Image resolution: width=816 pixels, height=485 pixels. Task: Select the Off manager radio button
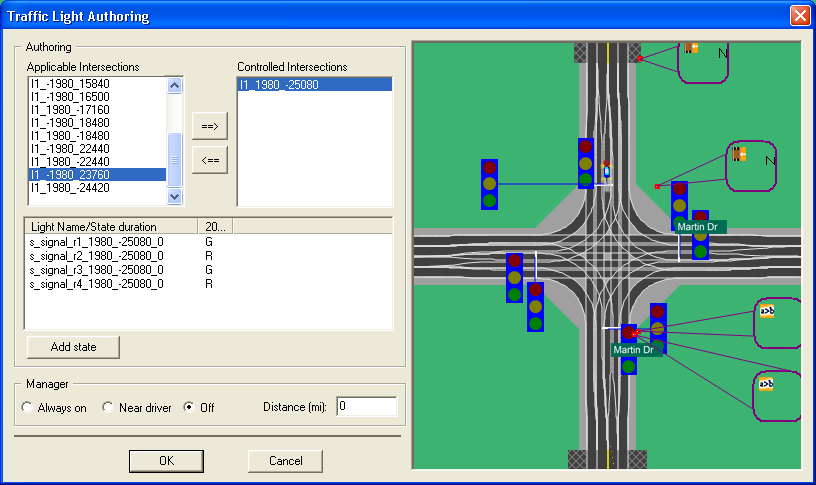tap(189, 407)
